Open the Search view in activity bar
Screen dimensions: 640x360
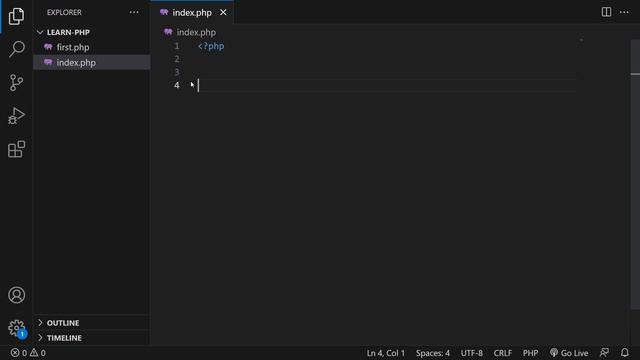point(16,49)
